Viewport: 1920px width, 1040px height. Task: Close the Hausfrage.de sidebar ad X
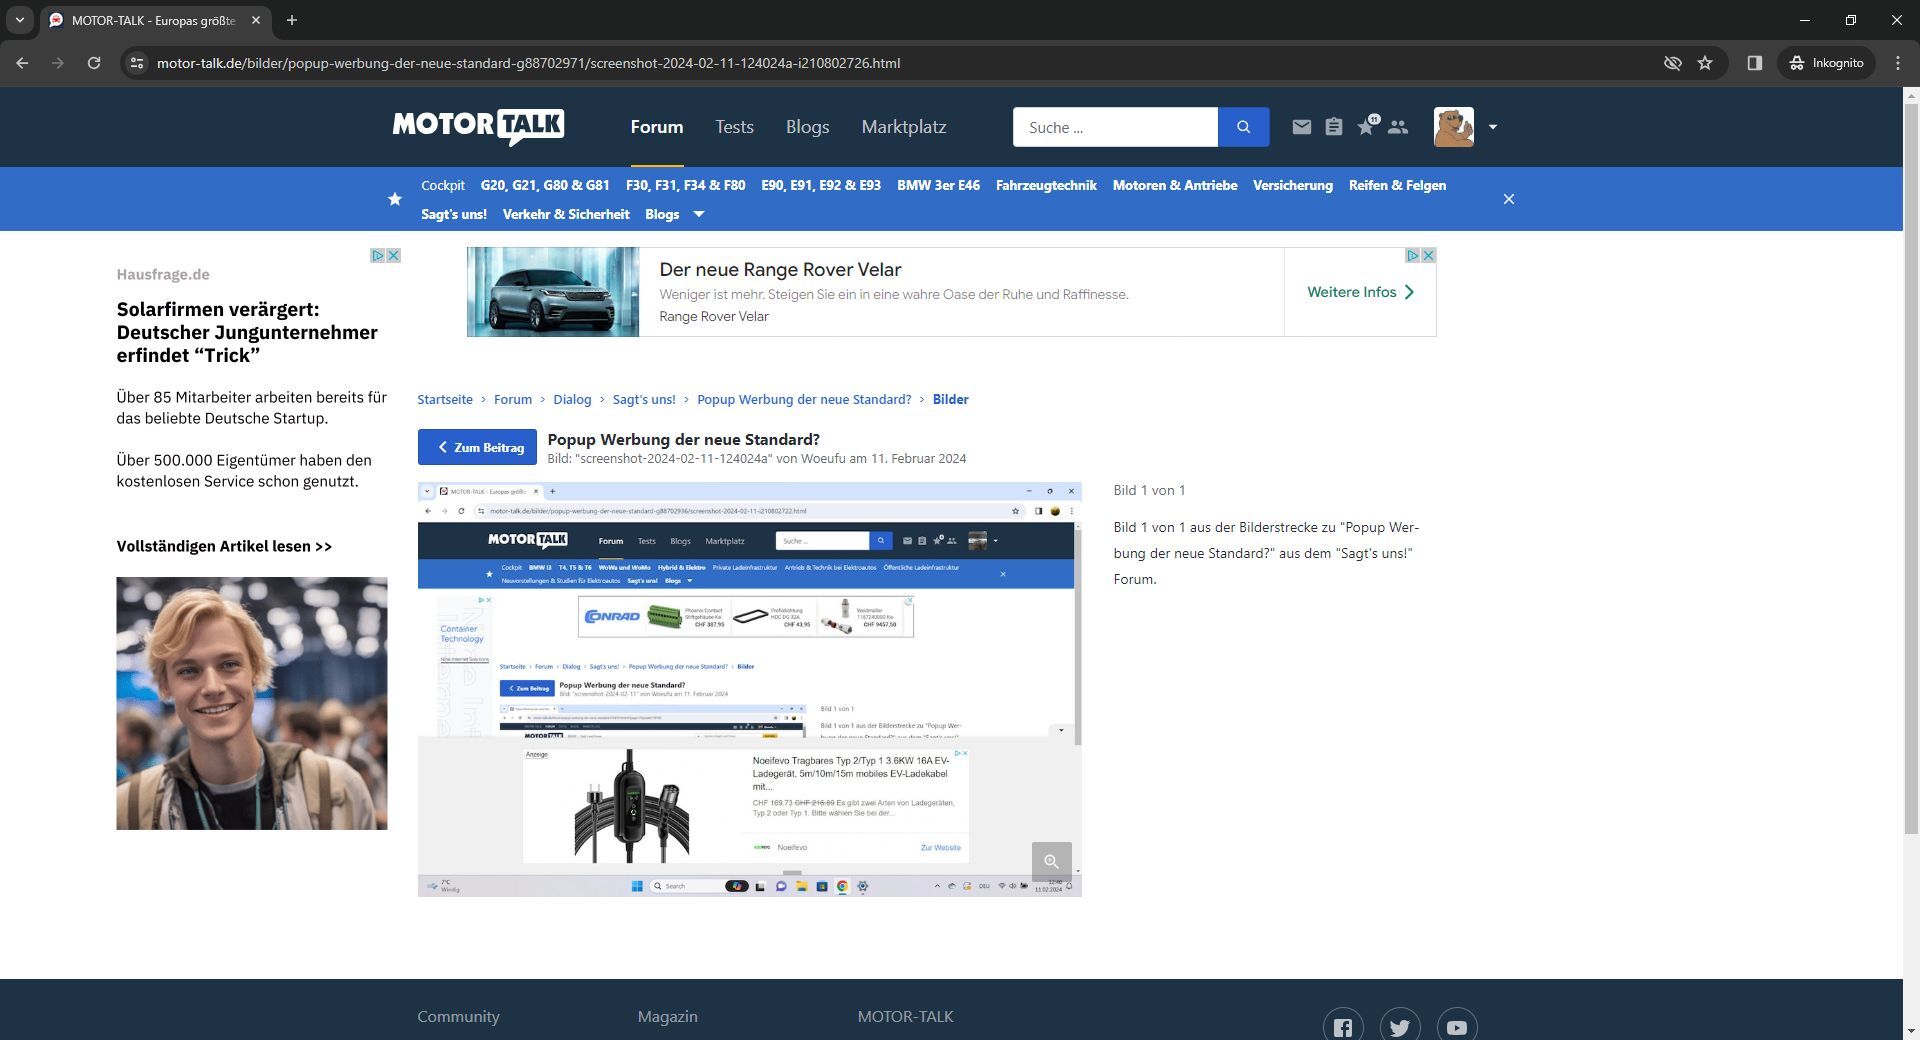(394, 255)
